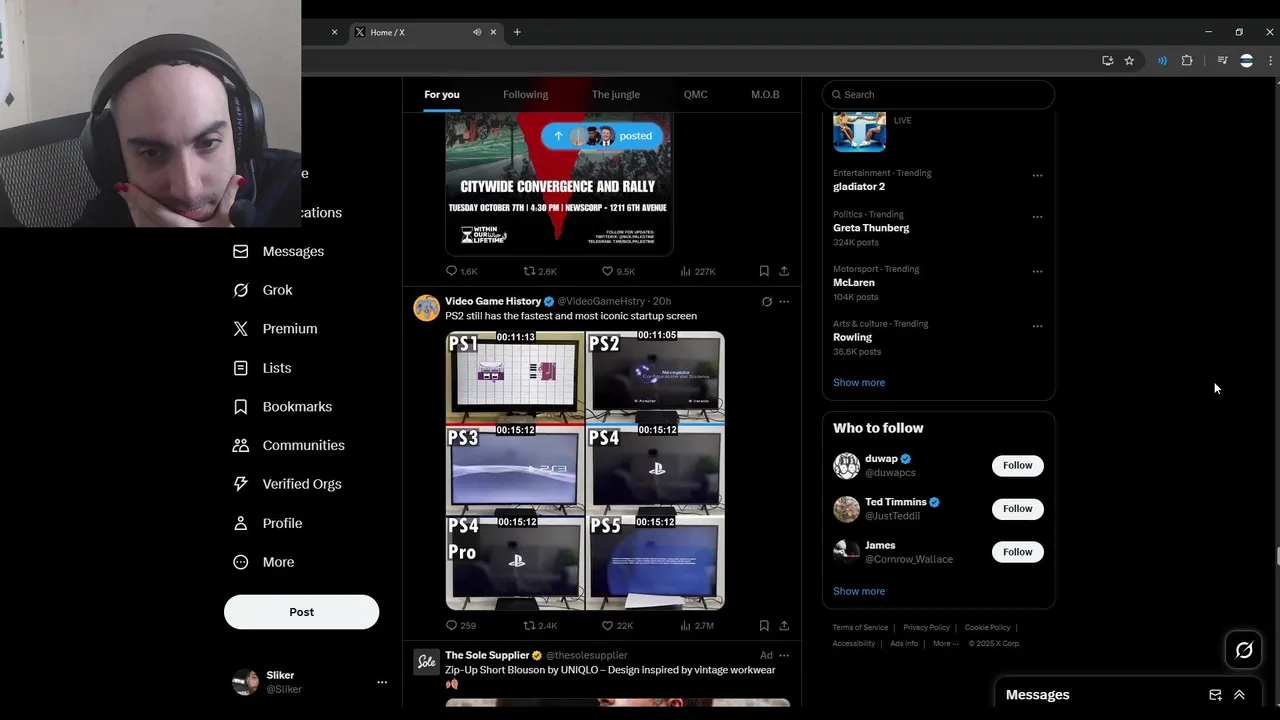Expand the Messages drawer

[x=1239, y=695]
